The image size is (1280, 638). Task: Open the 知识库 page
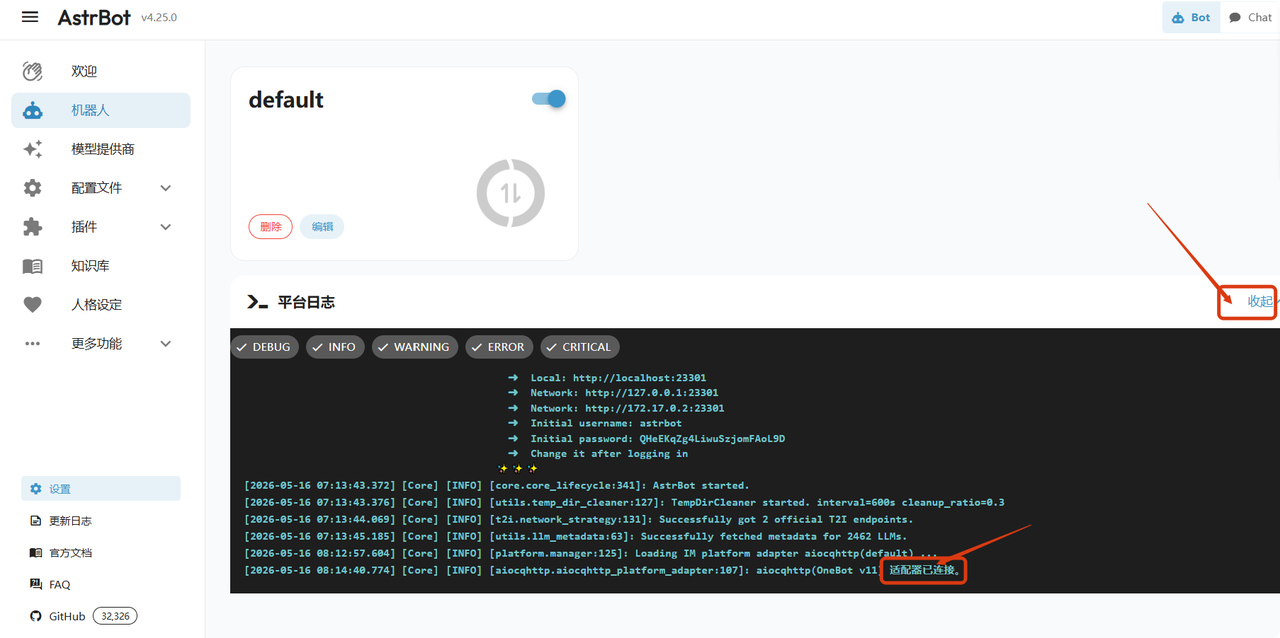(101, 266)
